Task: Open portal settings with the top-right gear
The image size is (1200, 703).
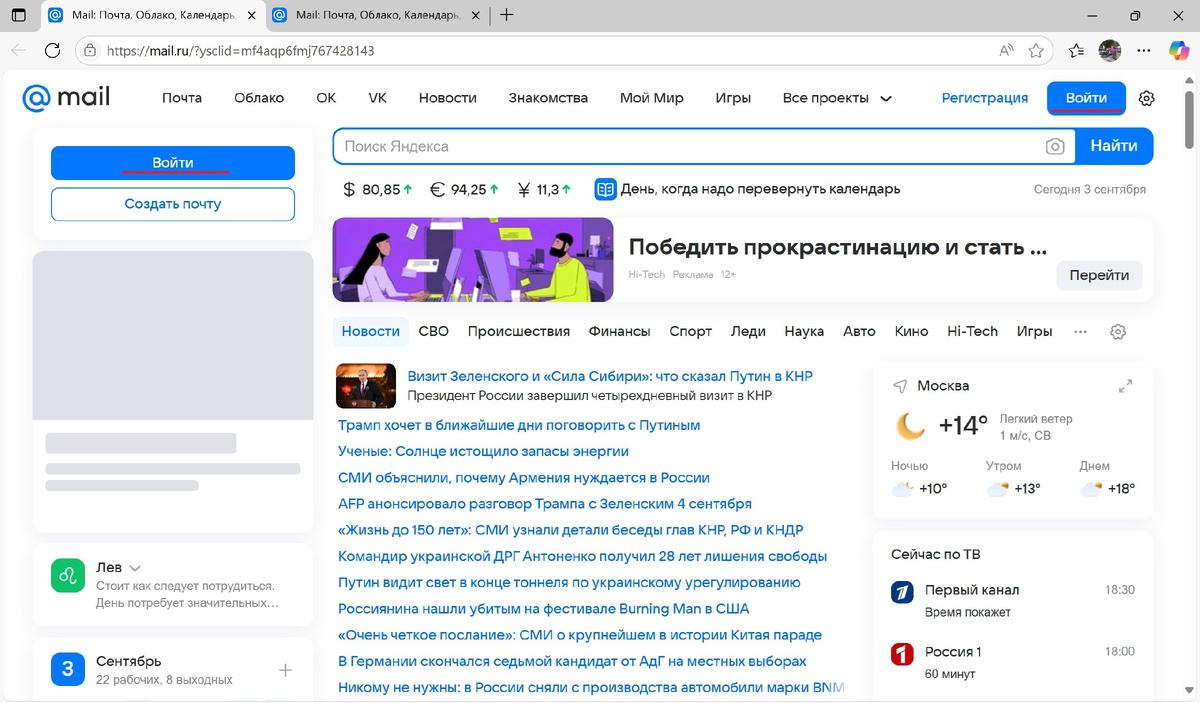Action: [x=1146, y=98]
